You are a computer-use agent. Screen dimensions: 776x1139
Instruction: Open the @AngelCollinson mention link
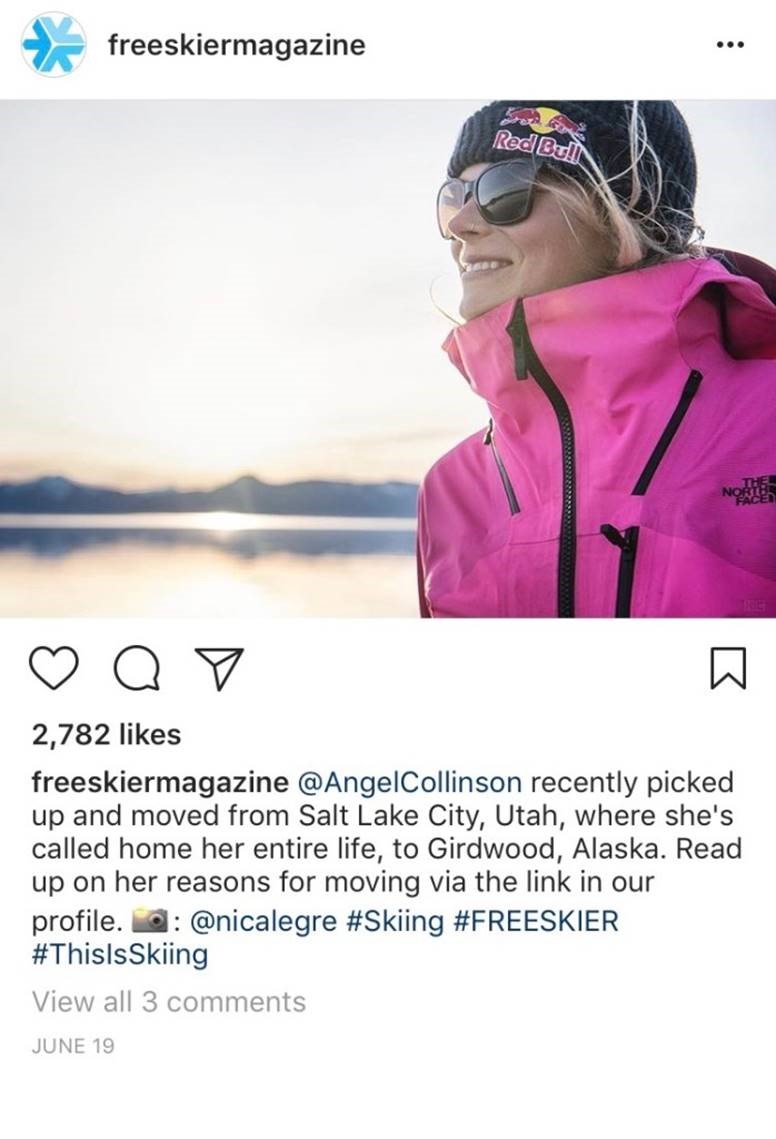coord(409,782)
